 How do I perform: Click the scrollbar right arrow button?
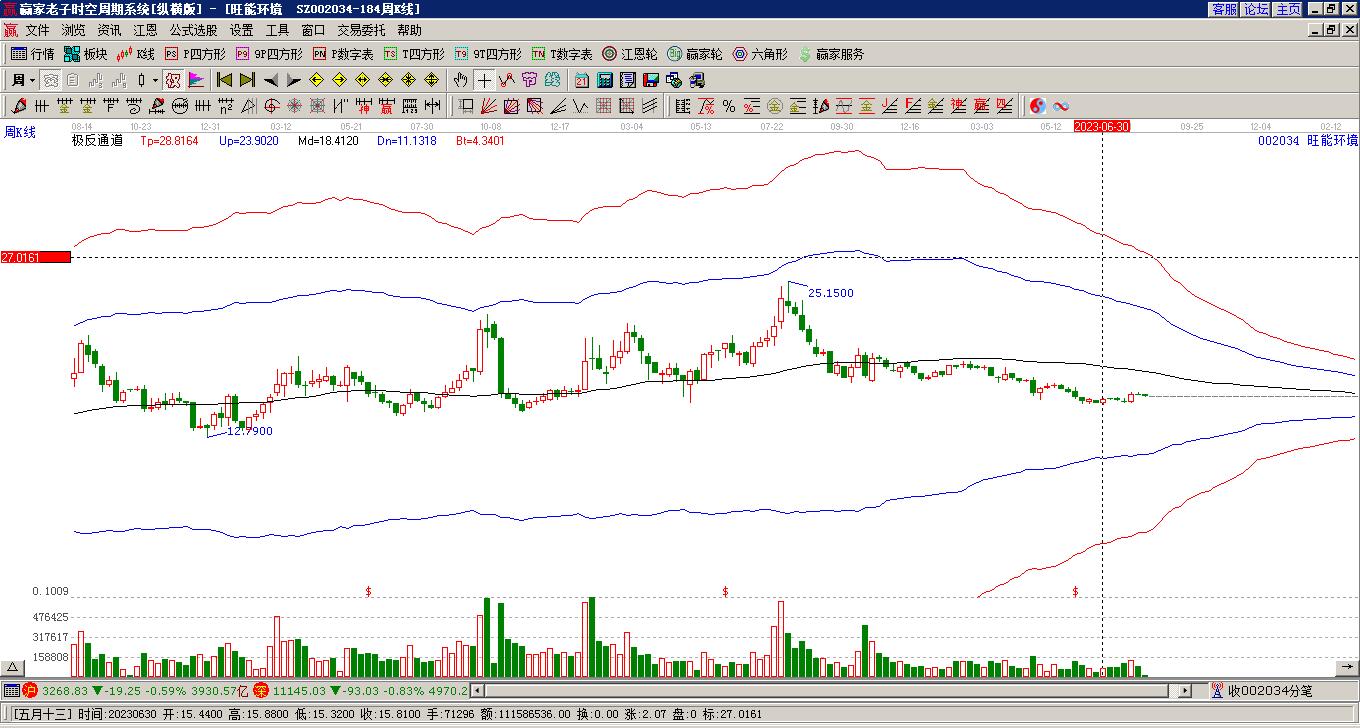[1186, 690]
